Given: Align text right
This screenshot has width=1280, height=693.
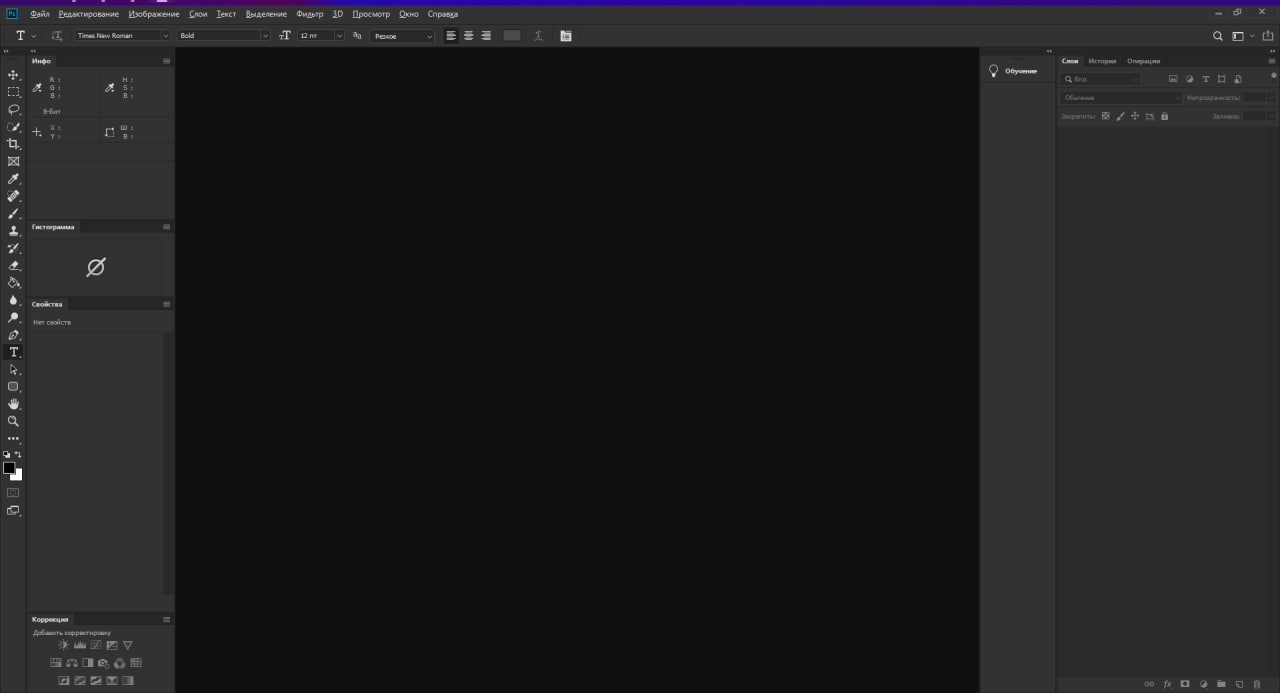Looking at the screenshot, I should 486,36.
